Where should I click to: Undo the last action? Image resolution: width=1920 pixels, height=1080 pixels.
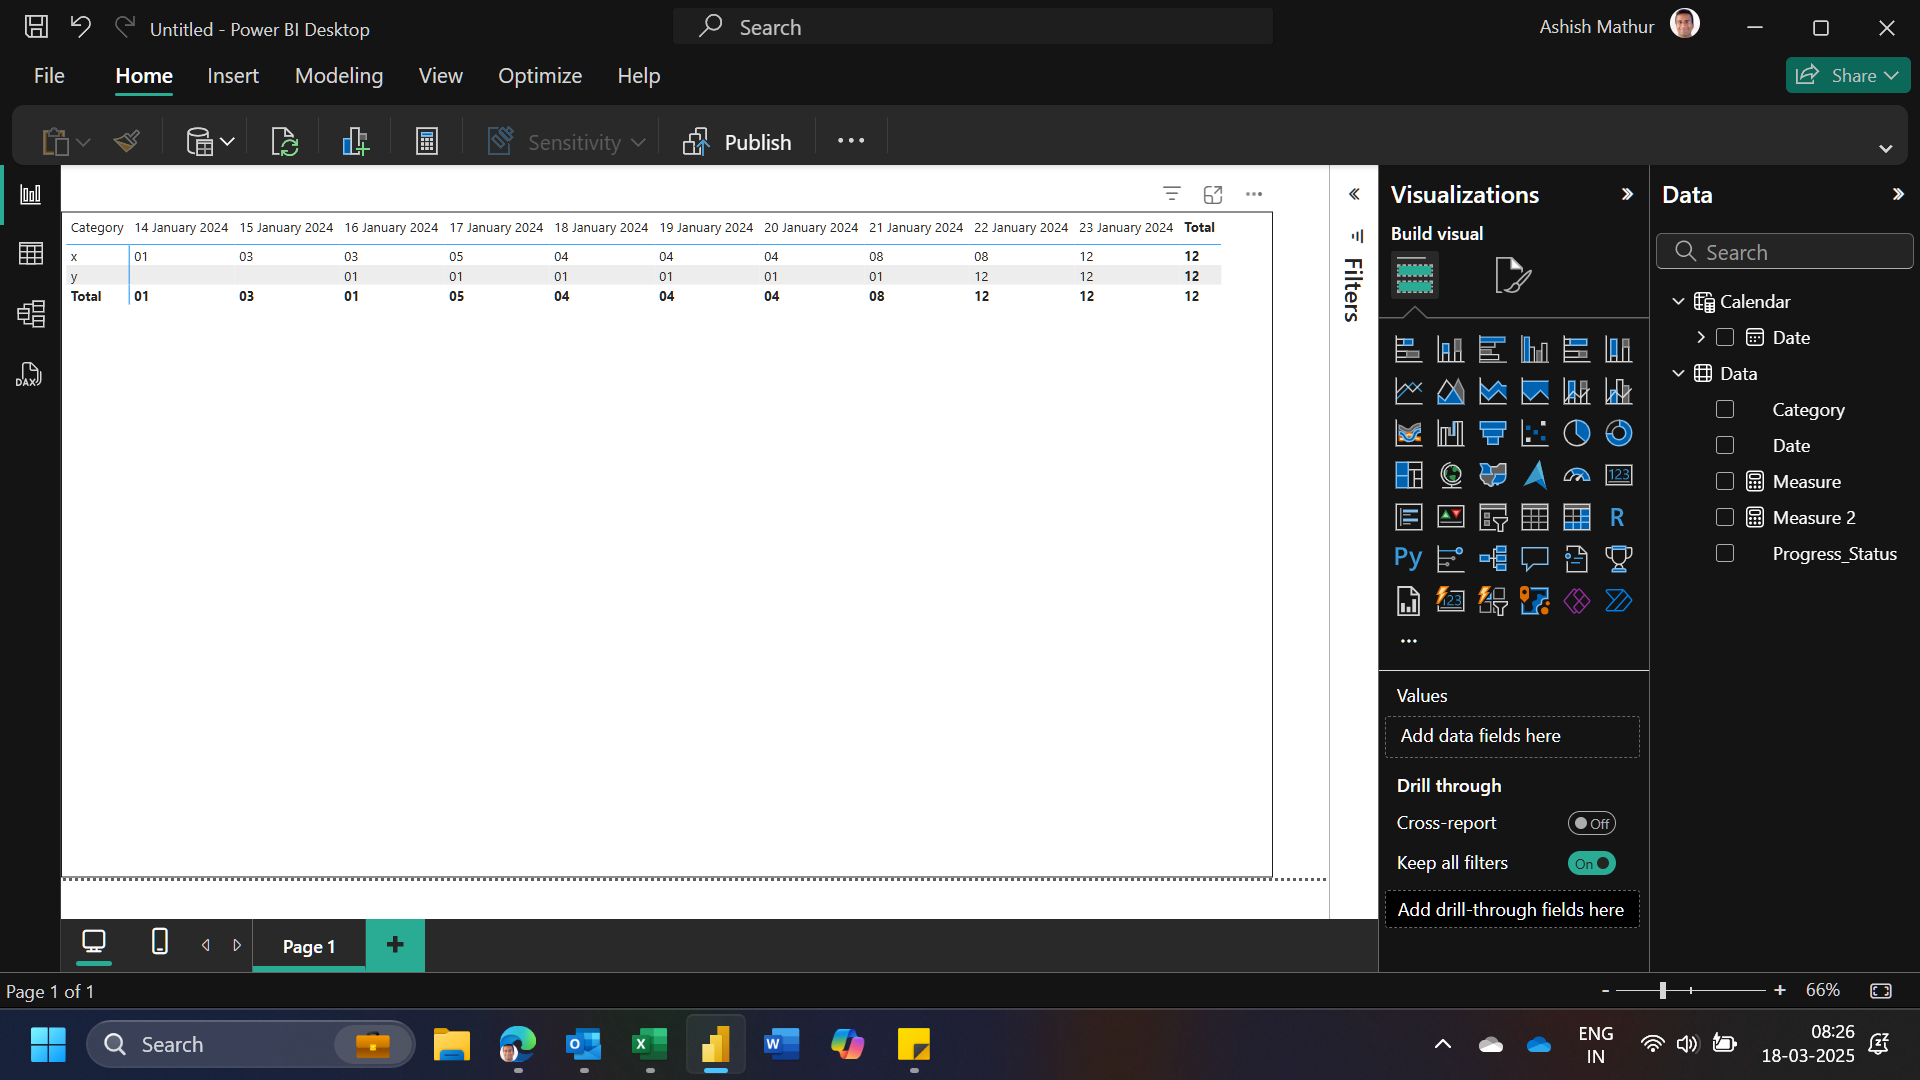81,27
